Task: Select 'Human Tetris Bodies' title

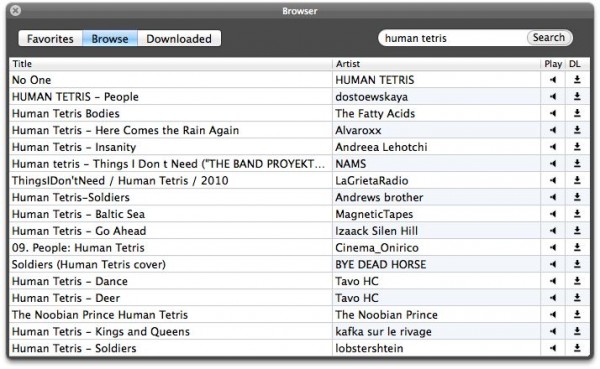Action: (66, 113)
